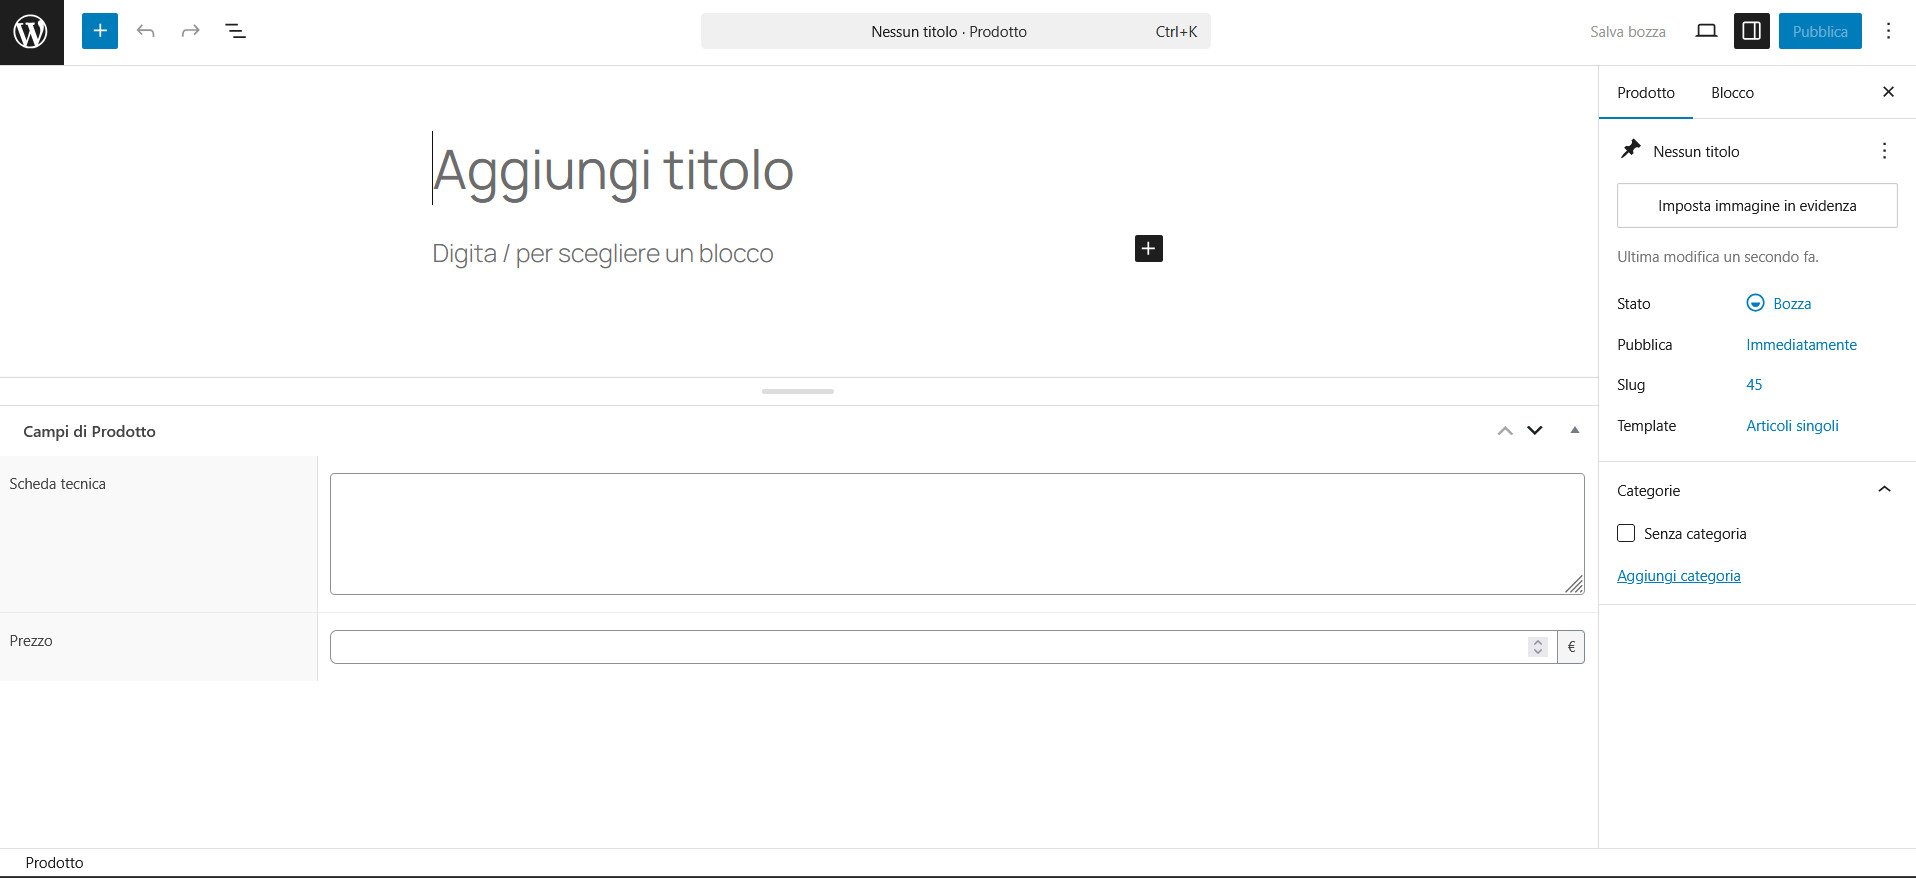Open the Nessun titolo · Prodotto command bar
The height and width of the screenshot is (878, 1916).
[x=955, y=31]
